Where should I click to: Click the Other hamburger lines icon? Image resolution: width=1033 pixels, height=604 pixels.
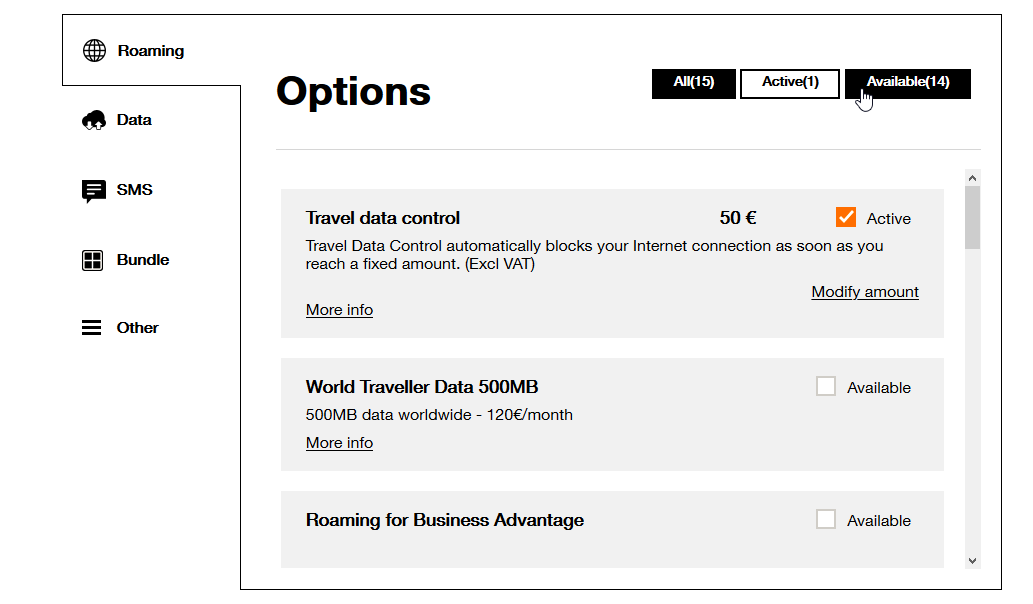pos(92,328)
